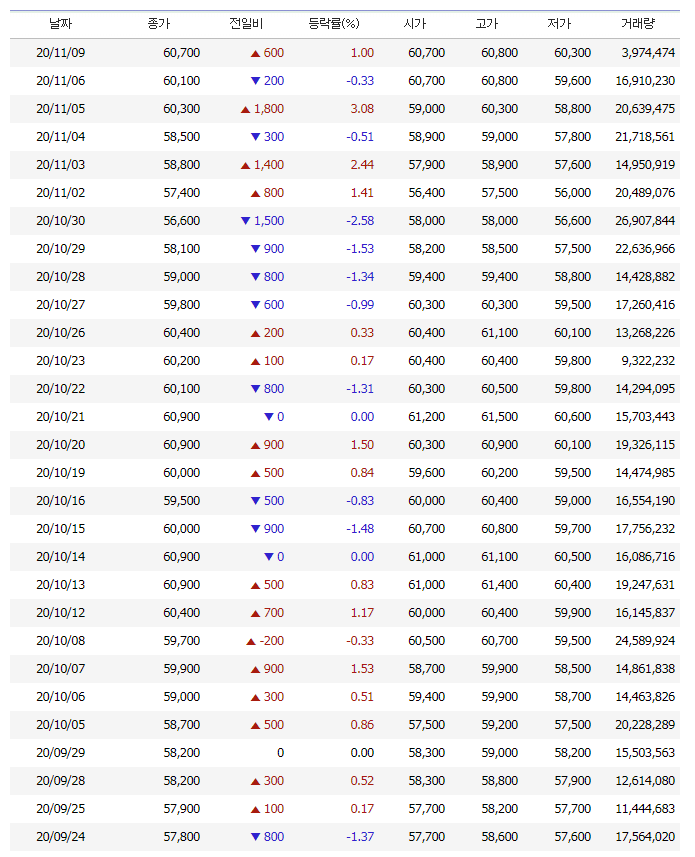Click change rate value 2.44

click(x=362, y=165)
